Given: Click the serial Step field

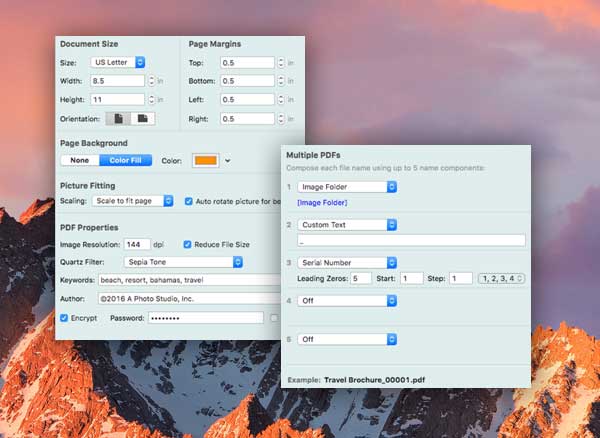Looking at the screenshot, I should pos(461,278).
